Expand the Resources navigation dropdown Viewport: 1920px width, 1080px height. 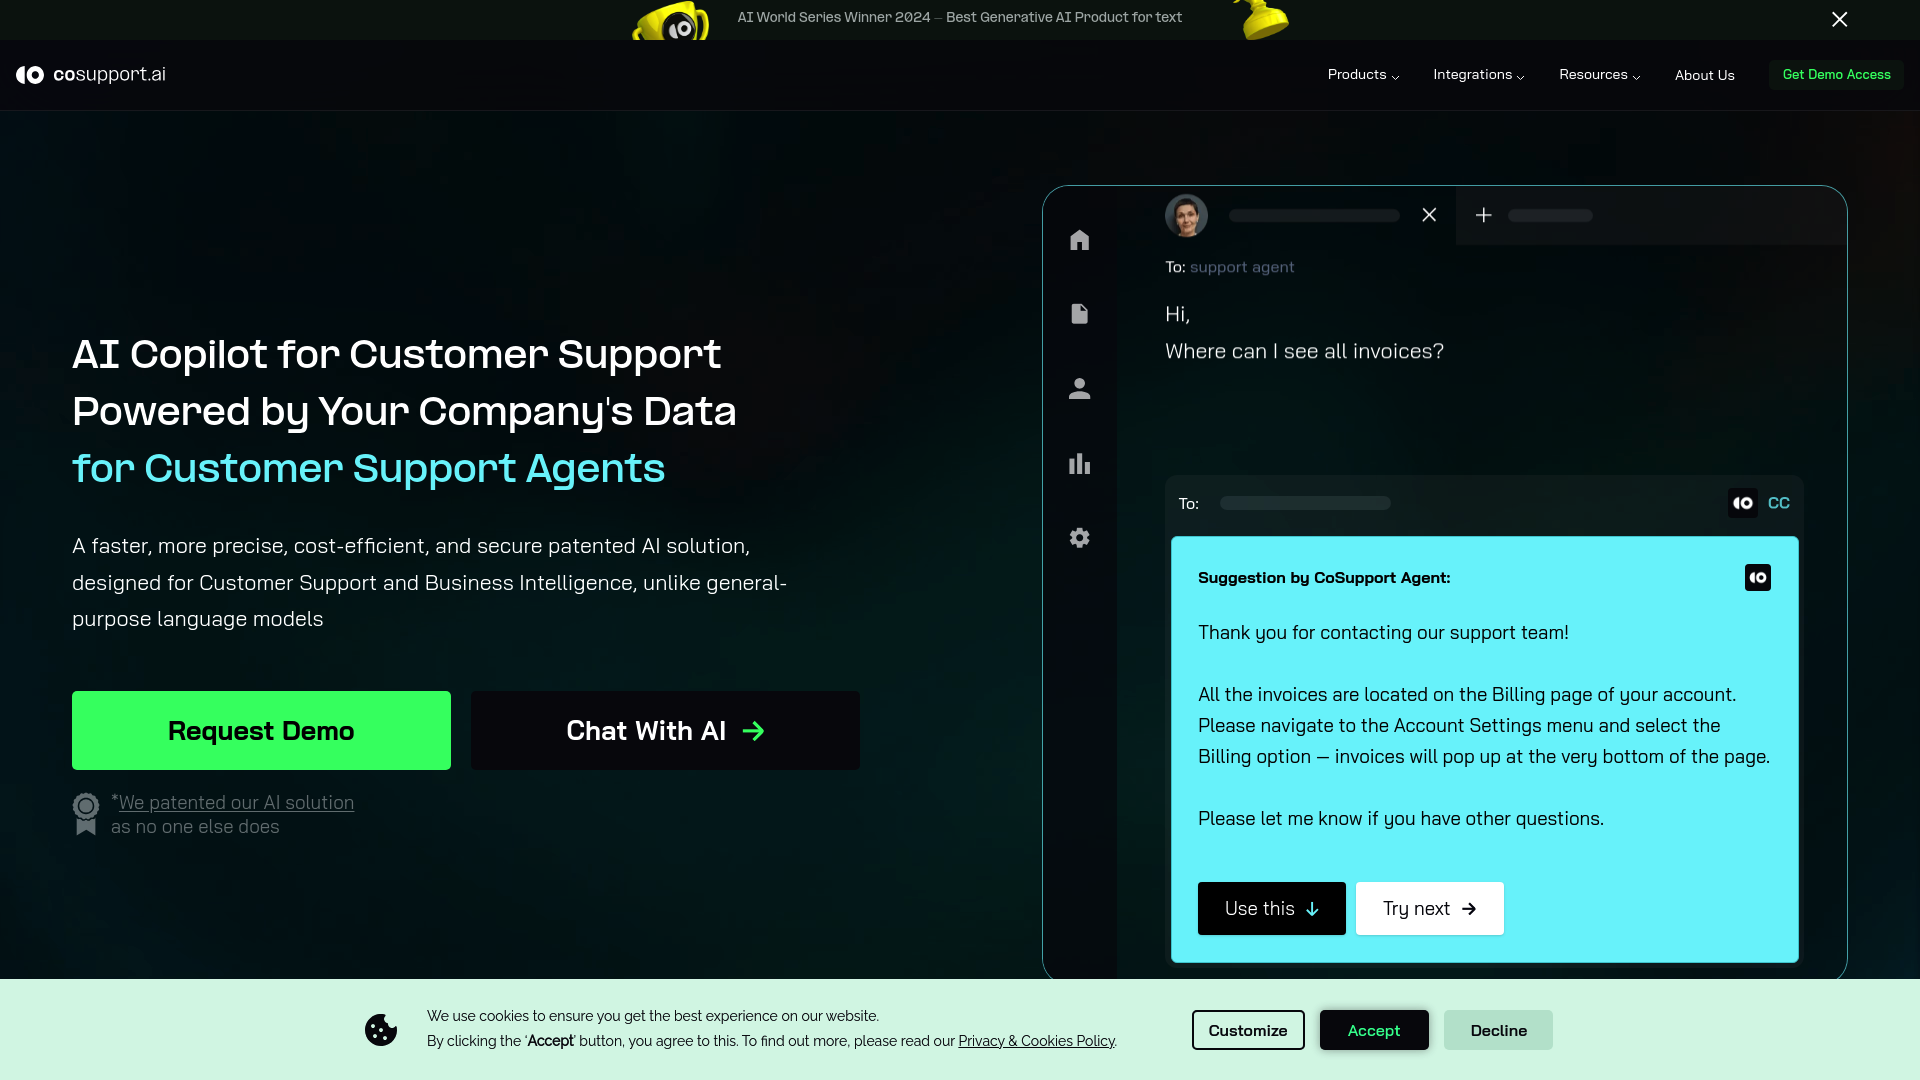(x=1600, y=74)
